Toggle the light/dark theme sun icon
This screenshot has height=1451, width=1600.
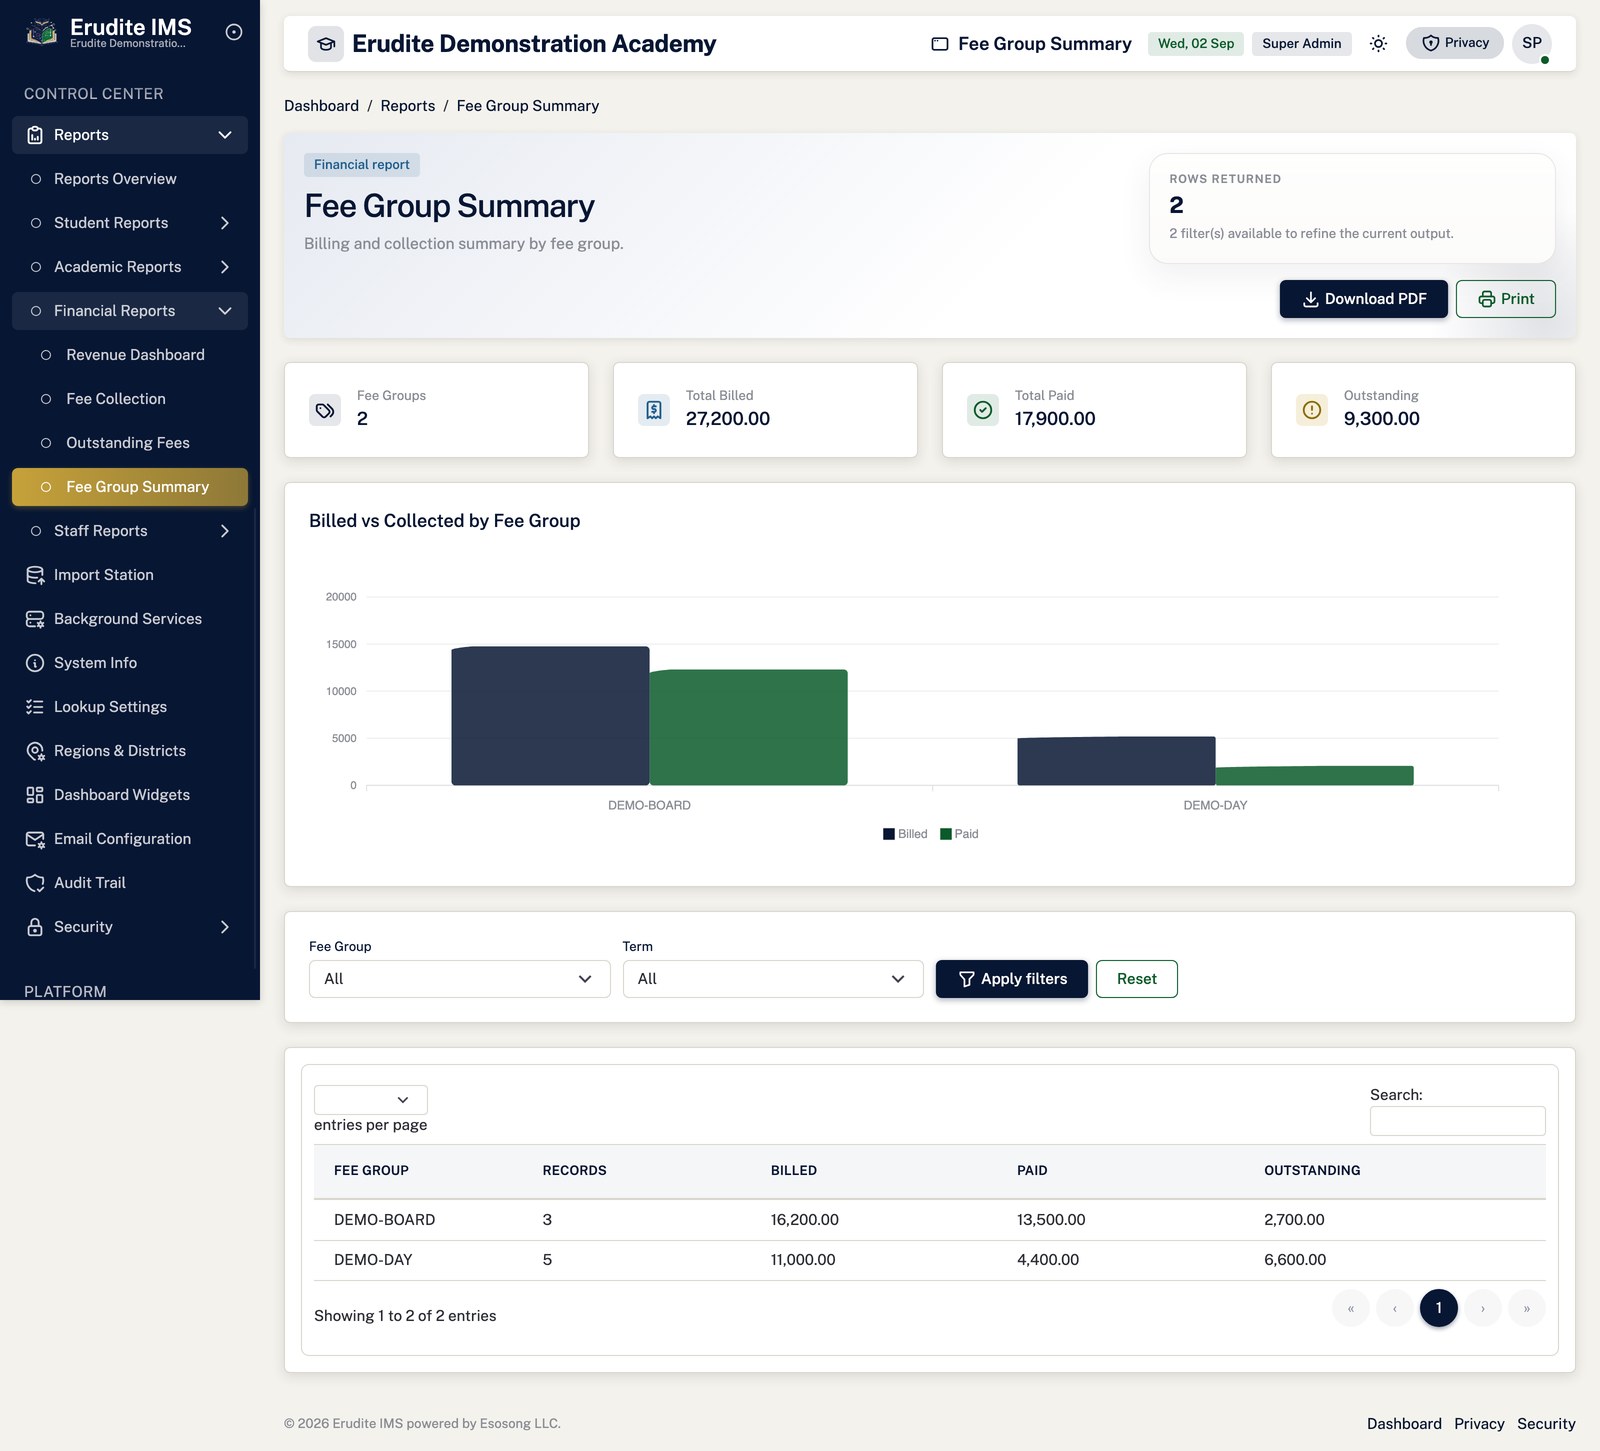point(1378,43)
